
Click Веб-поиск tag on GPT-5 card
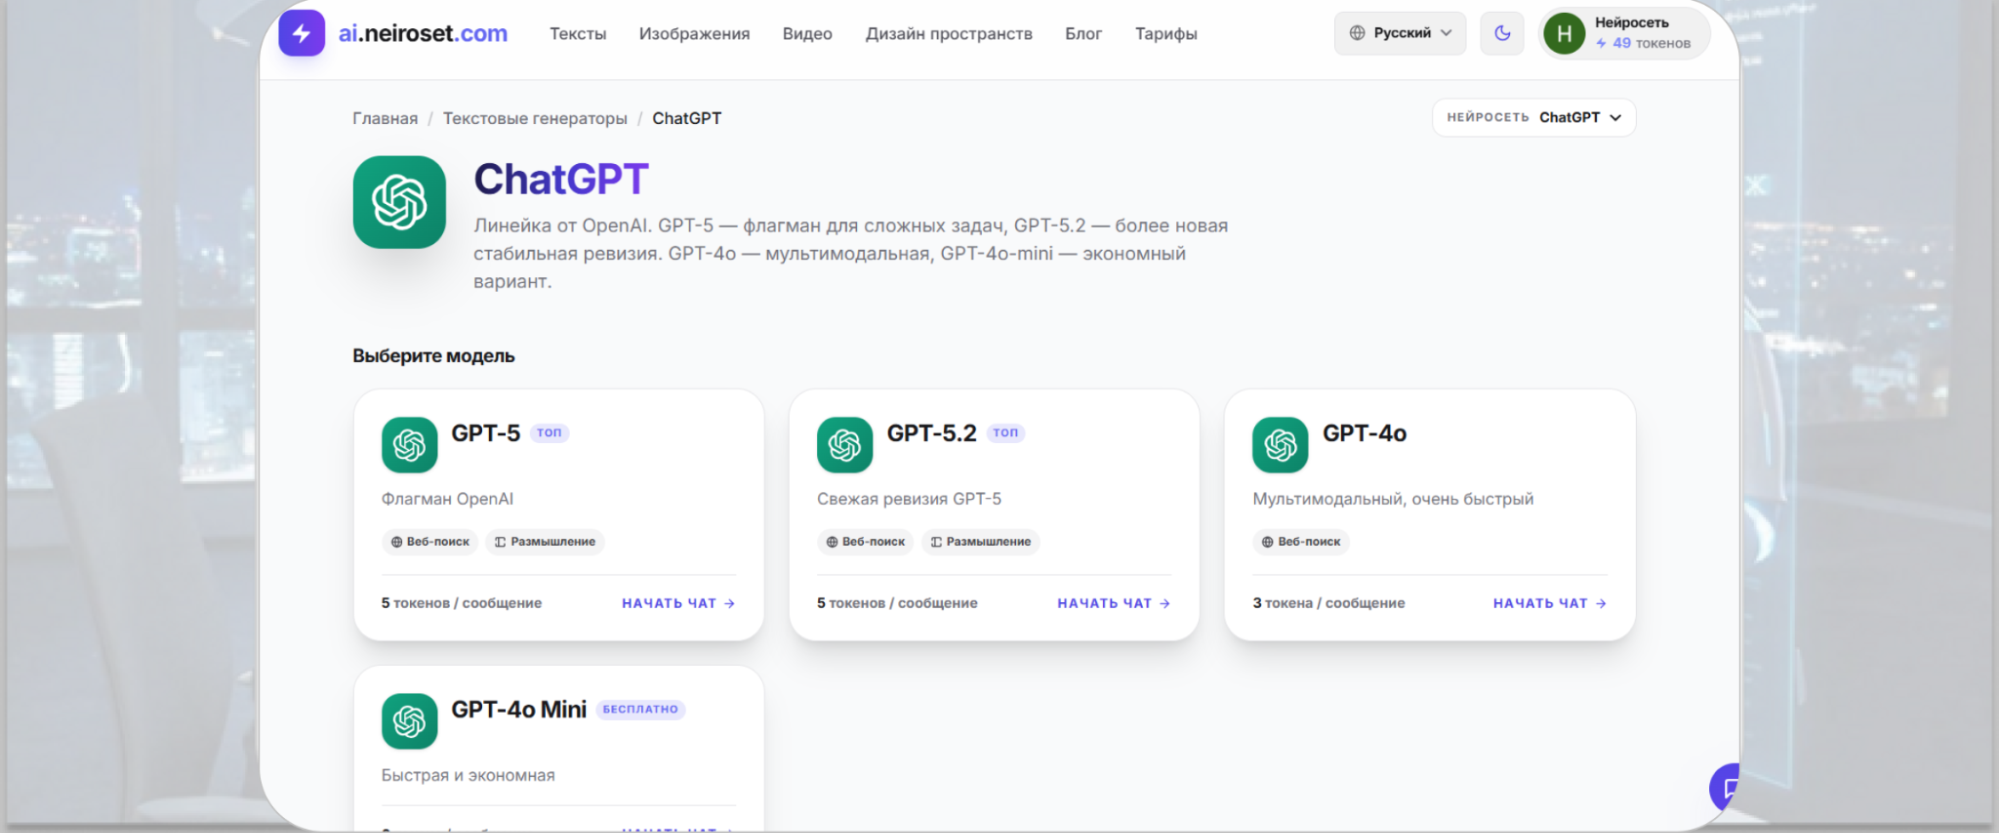[x=430, y=542]
